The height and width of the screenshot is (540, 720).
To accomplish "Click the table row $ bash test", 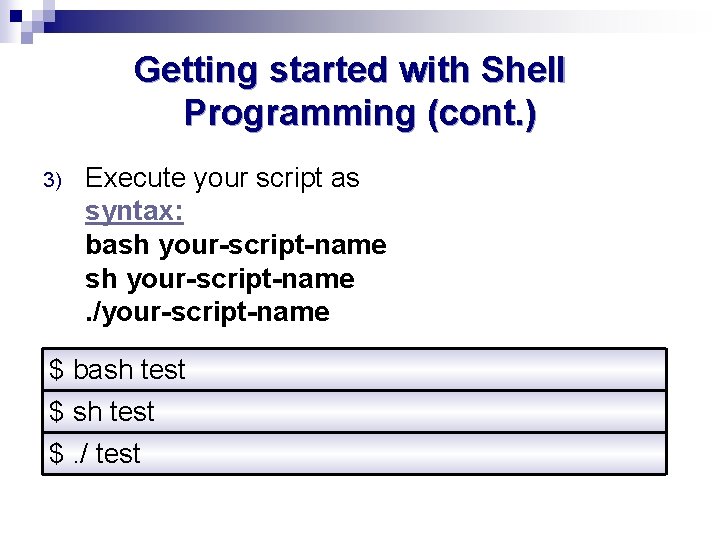I will click(x=354, y=370).
